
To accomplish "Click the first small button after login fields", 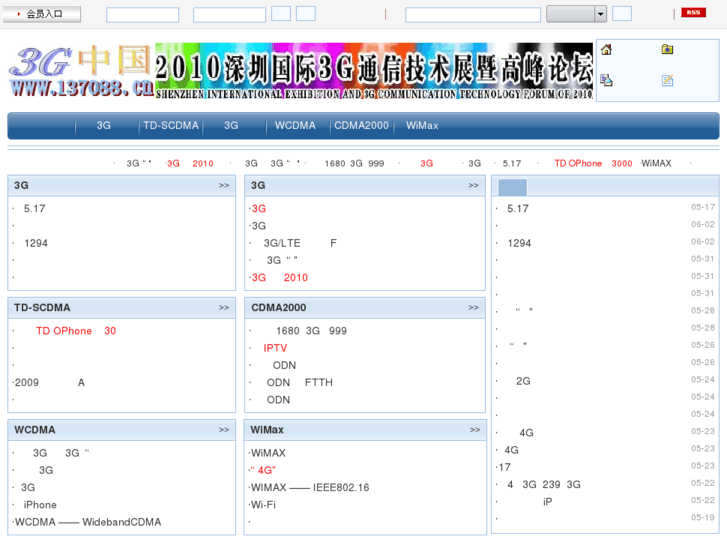I will tap(281, 13).
